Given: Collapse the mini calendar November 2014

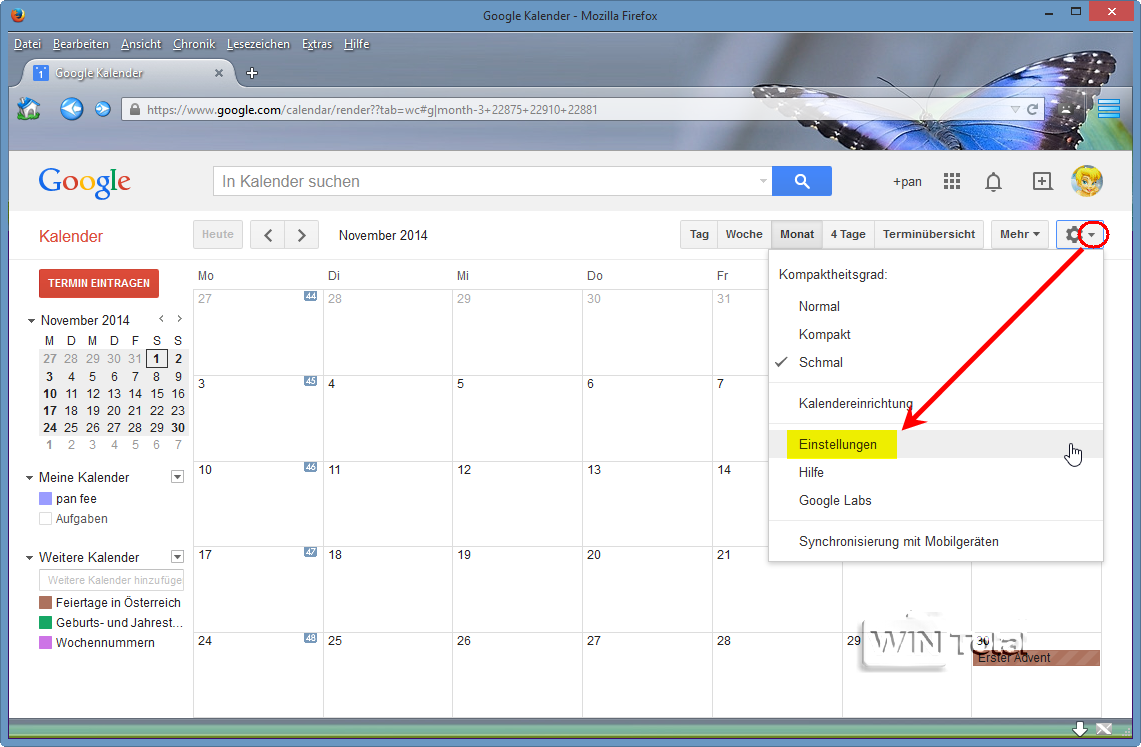Looking at the screenshot, I should point(31,321).
